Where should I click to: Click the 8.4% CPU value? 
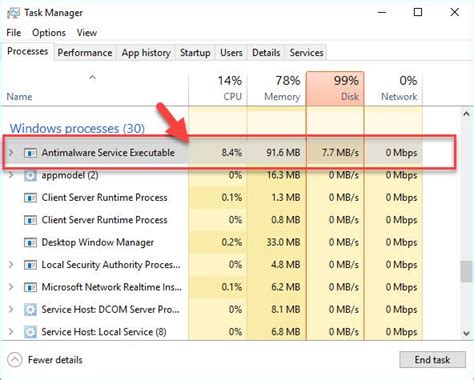click(x=232, y=153)
